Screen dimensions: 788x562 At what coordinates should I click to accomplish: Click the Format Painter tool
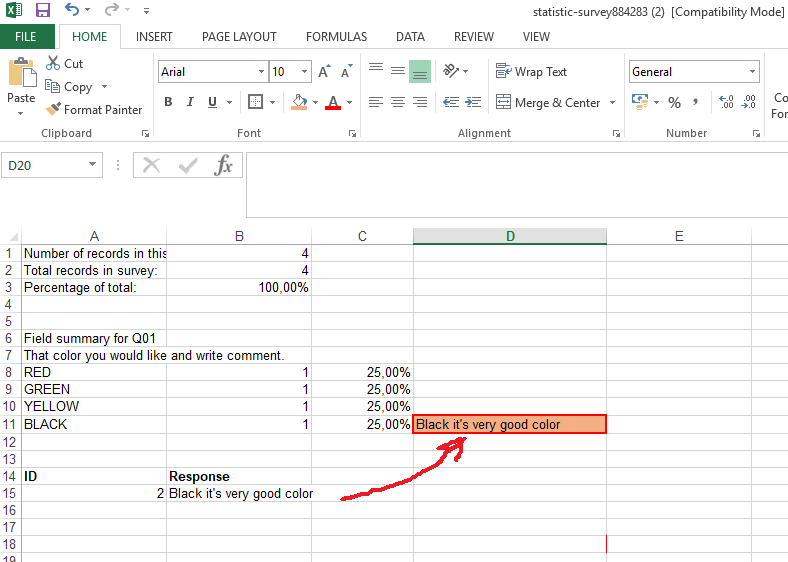coord(93,110)
